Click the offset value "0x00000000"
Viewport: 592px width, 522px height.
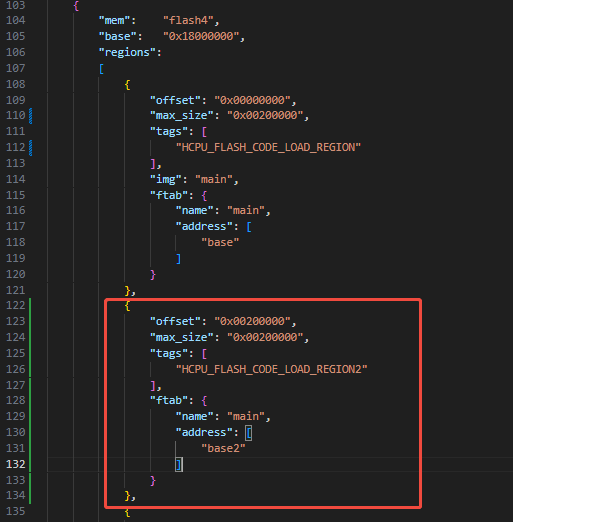[x=252, y=100]
